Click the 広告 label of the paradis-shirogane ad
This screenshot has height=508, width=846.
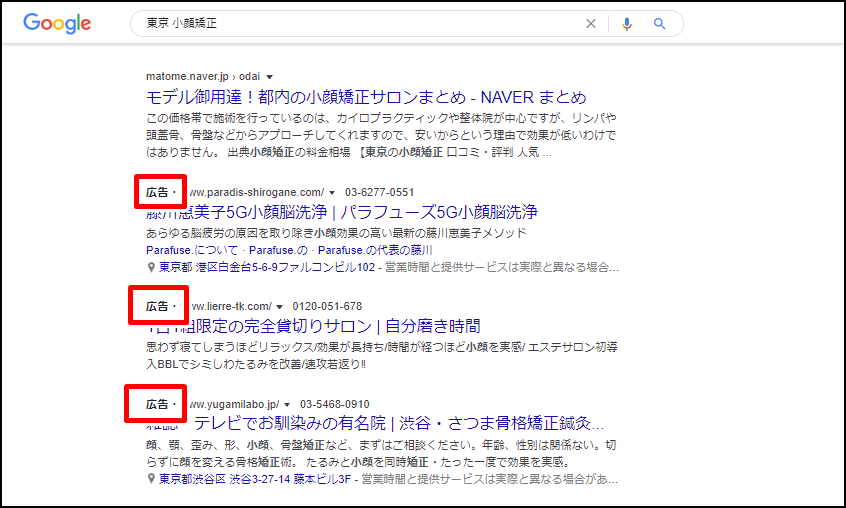click(x=157, y=193)
